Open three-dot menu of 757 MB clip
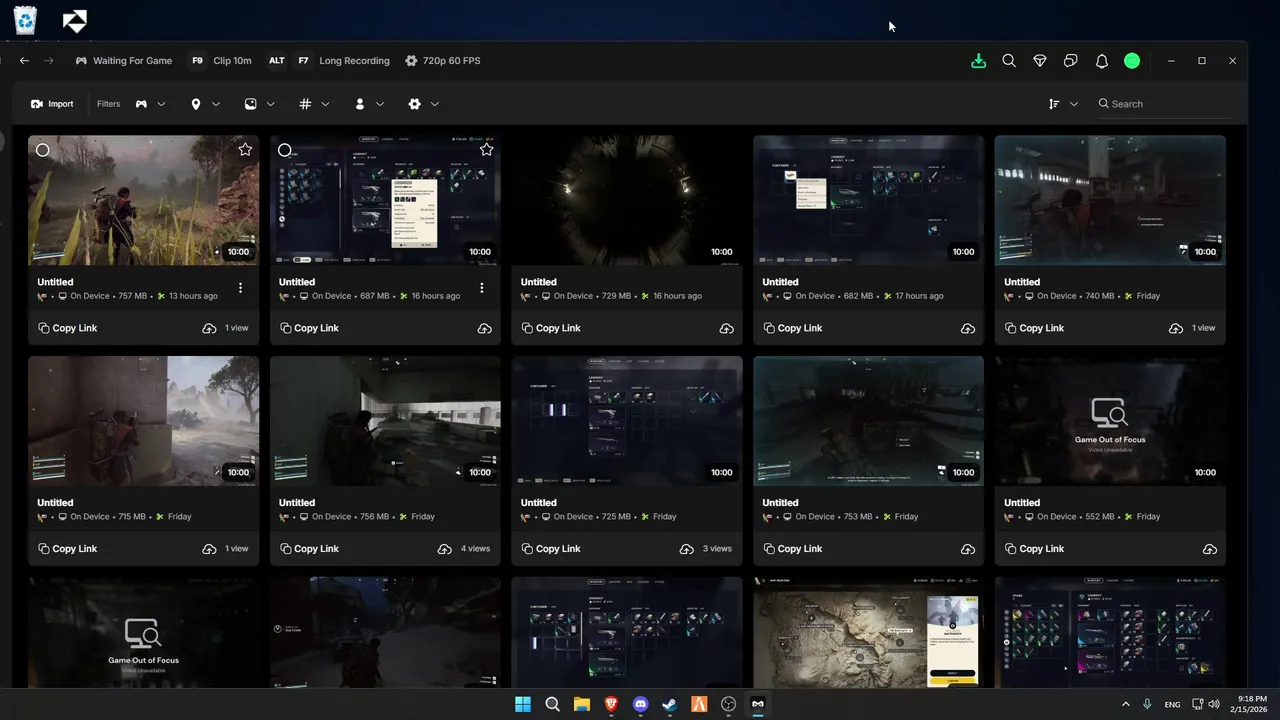1280x720 pixels. pyautogui.click(x=240, y=288)
